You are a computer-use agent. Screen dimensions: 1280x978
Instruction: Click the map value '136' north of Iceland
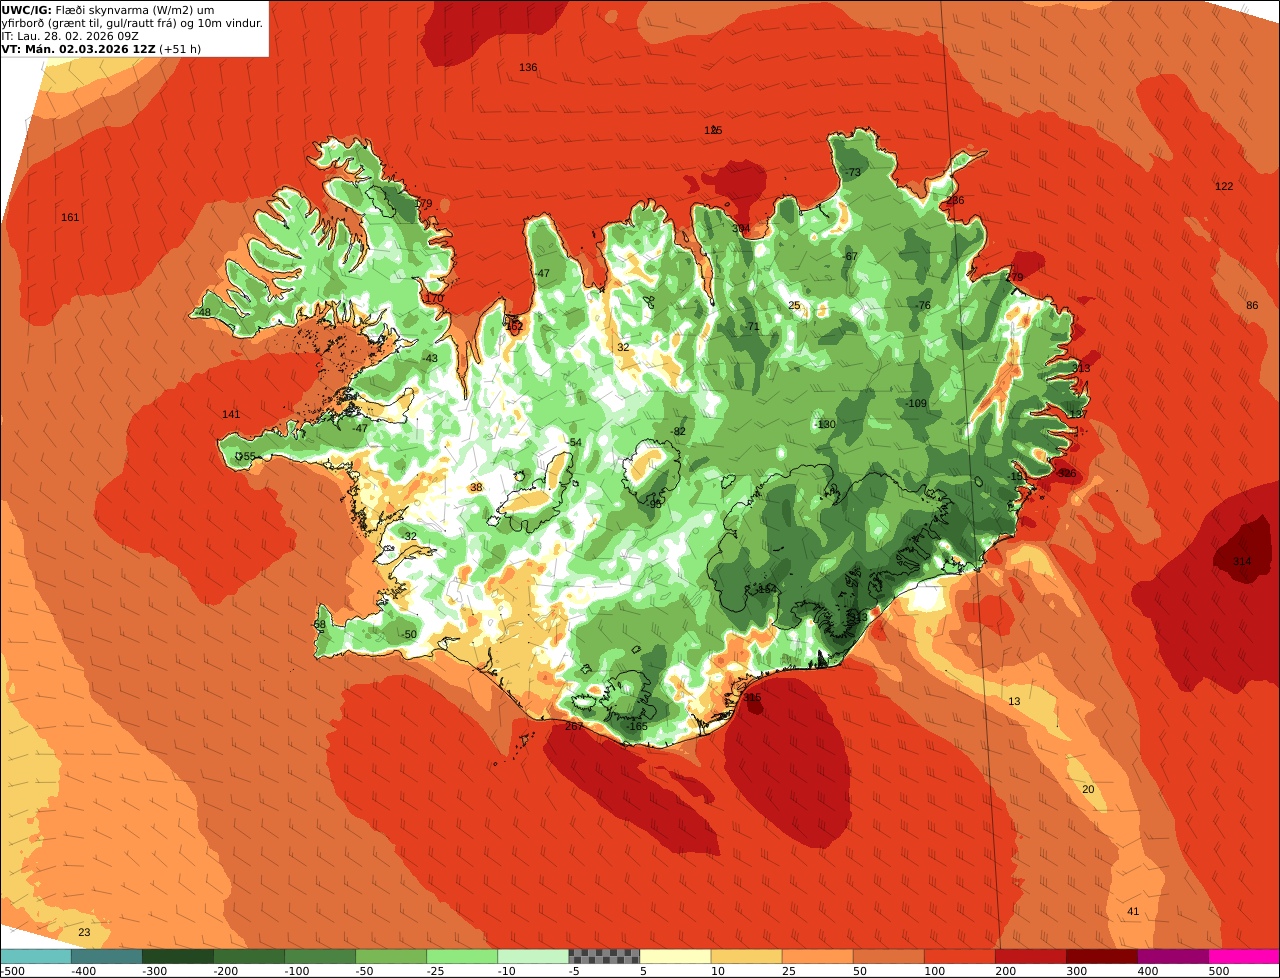click(x=528, y=67)
